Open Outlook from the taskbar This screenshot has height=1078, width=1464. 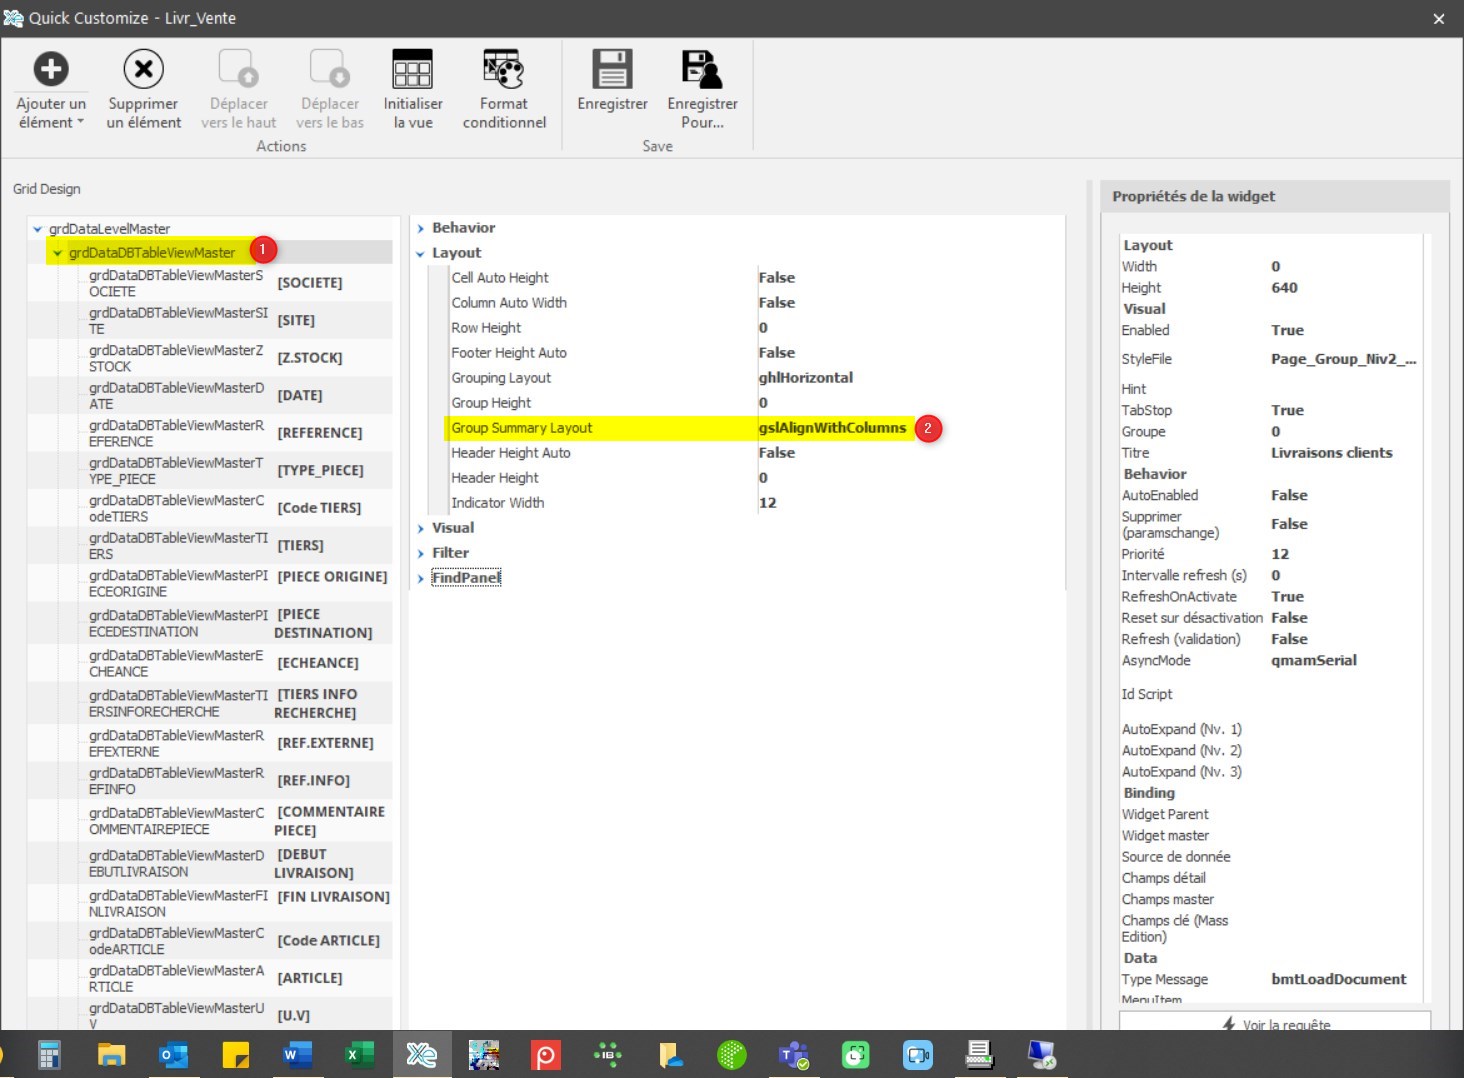click(x=173, y=1055)
